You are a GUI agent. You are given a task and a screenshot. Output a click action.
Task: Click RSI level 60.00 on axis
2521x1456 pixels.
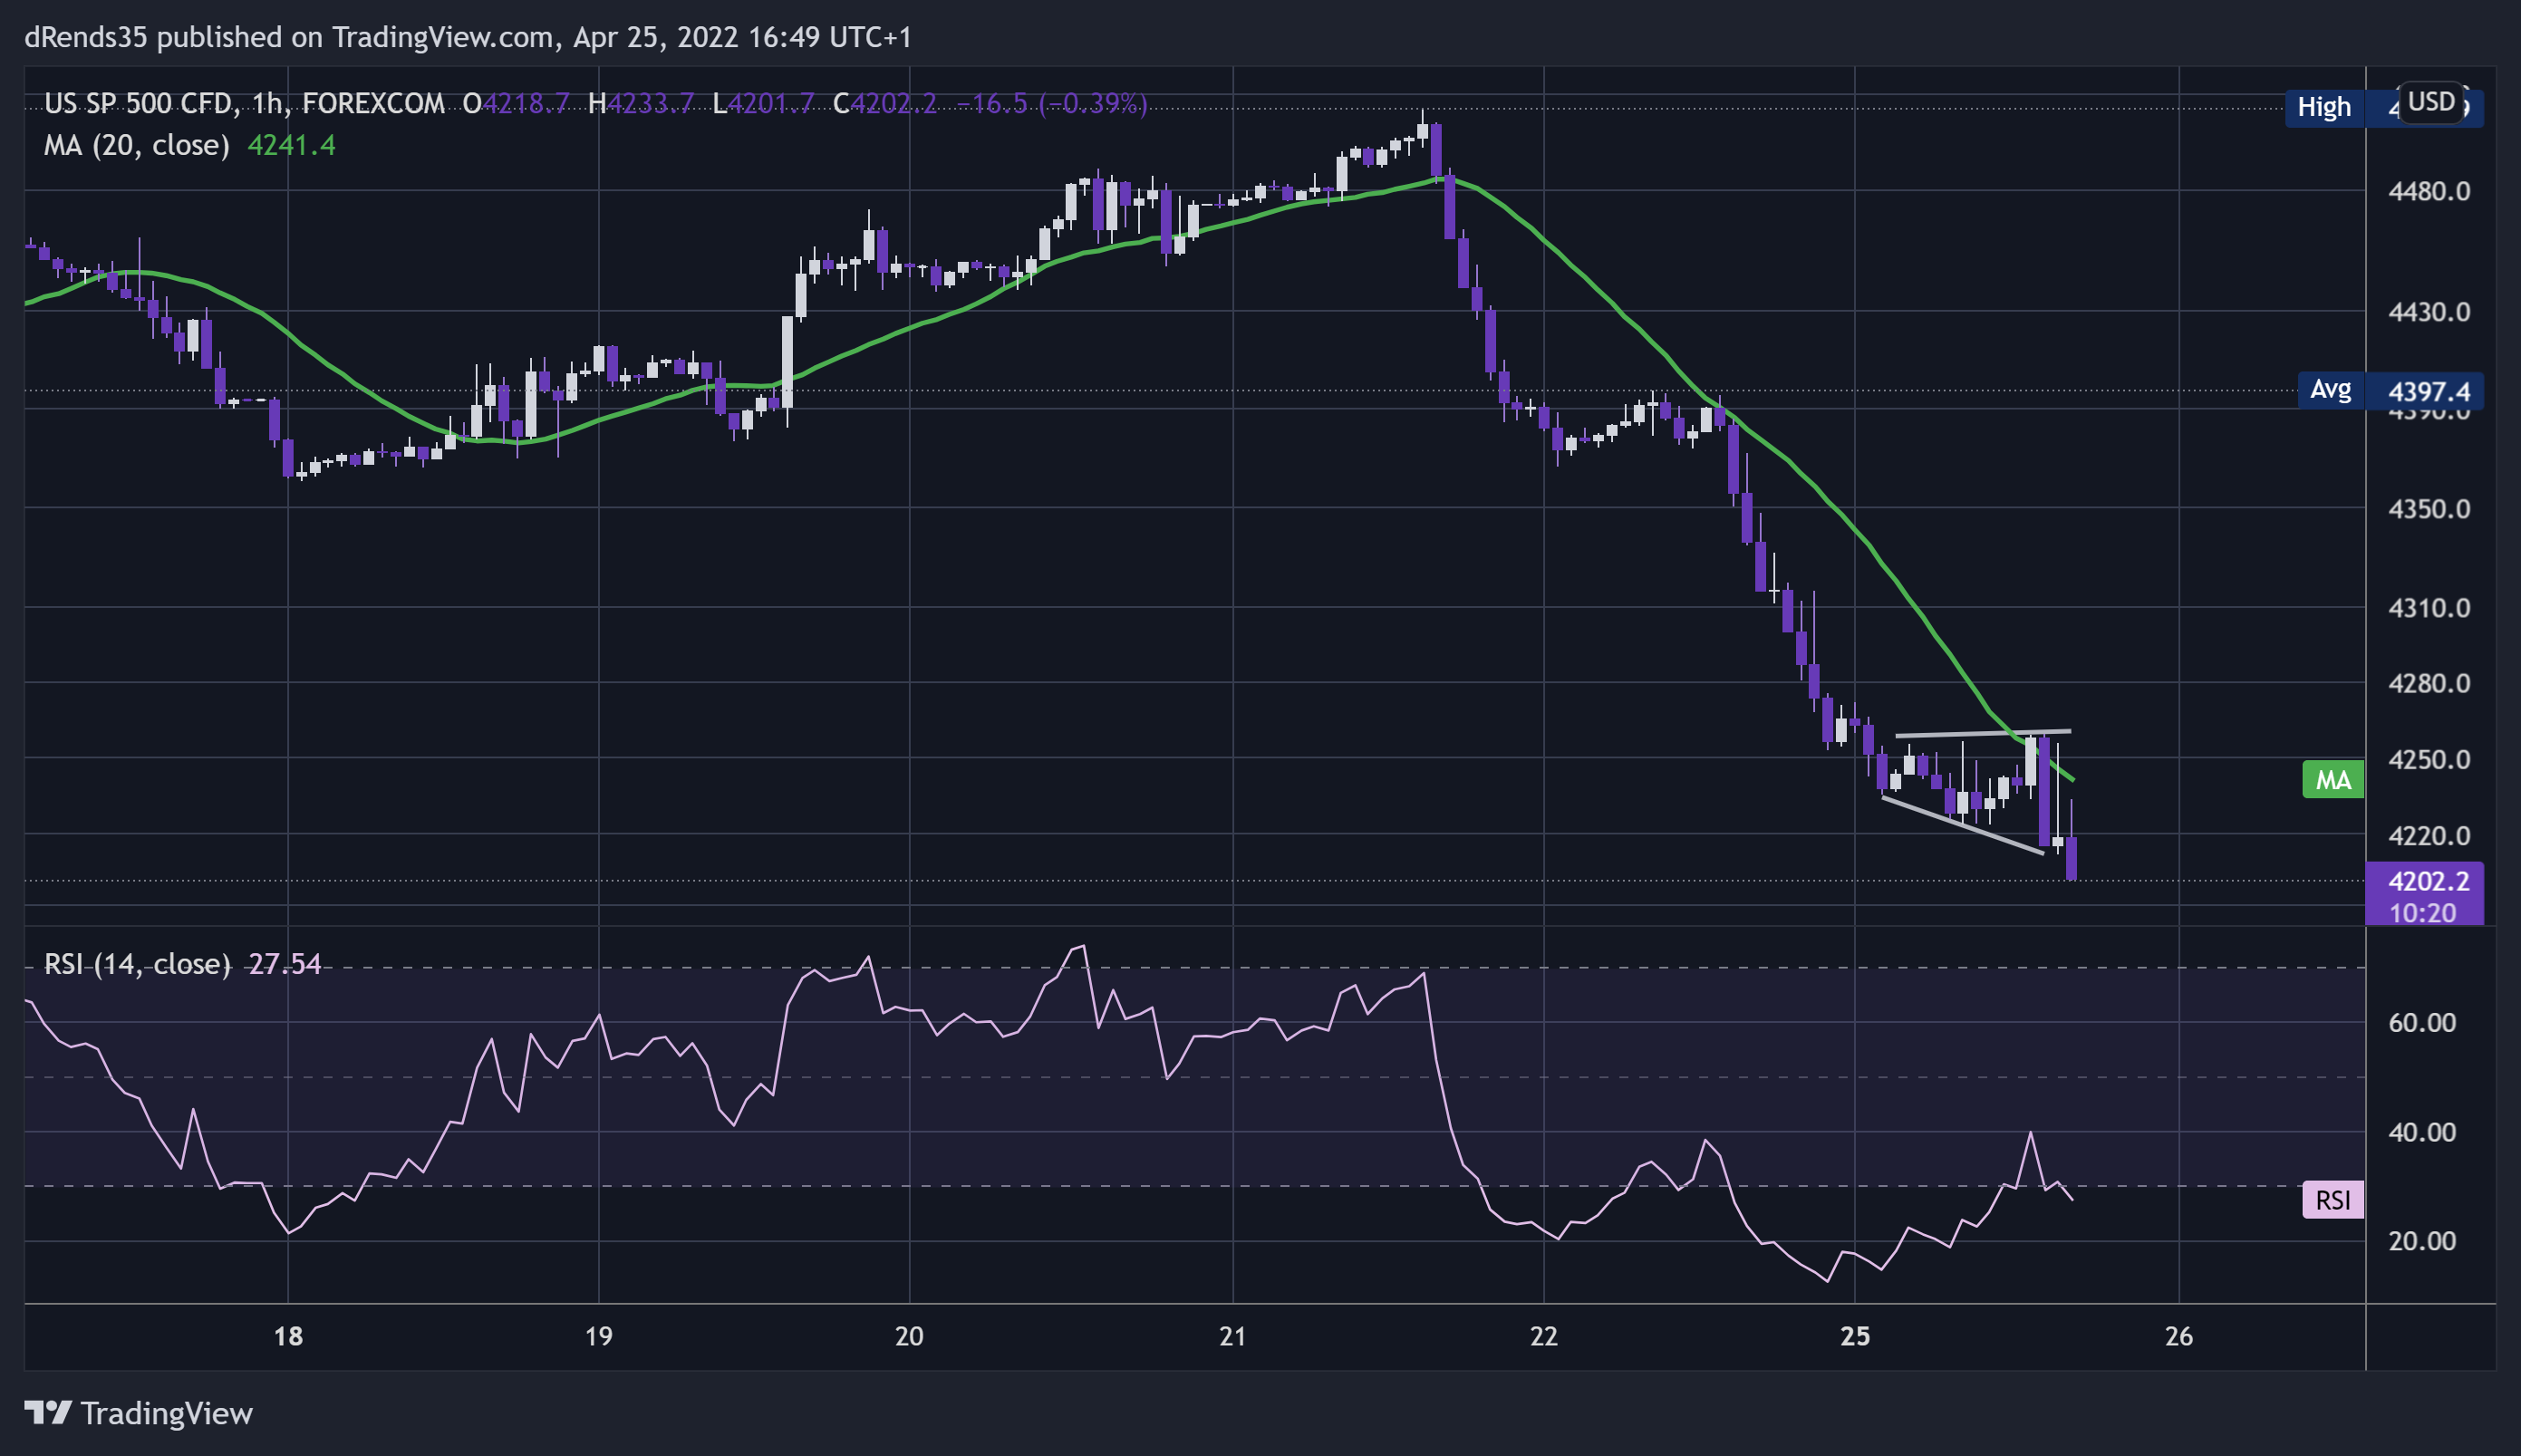pos(2422,1022)
